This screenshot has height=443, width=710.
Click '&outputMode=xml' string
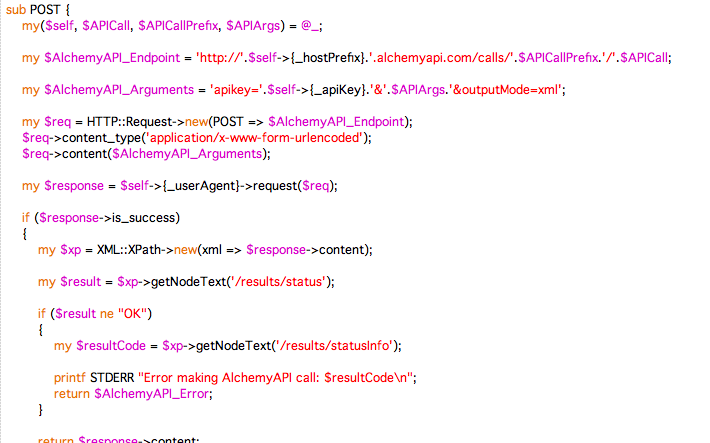click(505, 90)
